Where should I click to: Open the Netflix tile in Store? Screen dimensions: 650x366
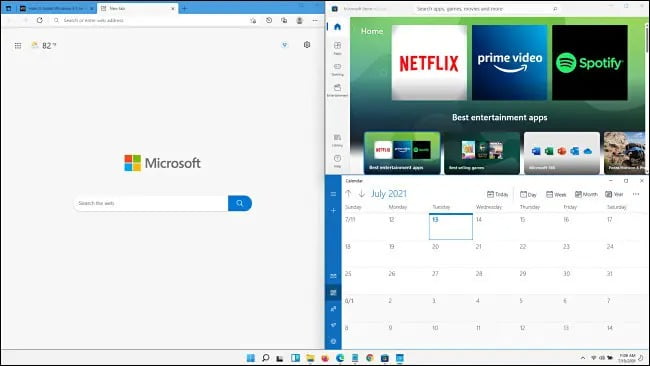pyautogui.click(x=429, y=62)
